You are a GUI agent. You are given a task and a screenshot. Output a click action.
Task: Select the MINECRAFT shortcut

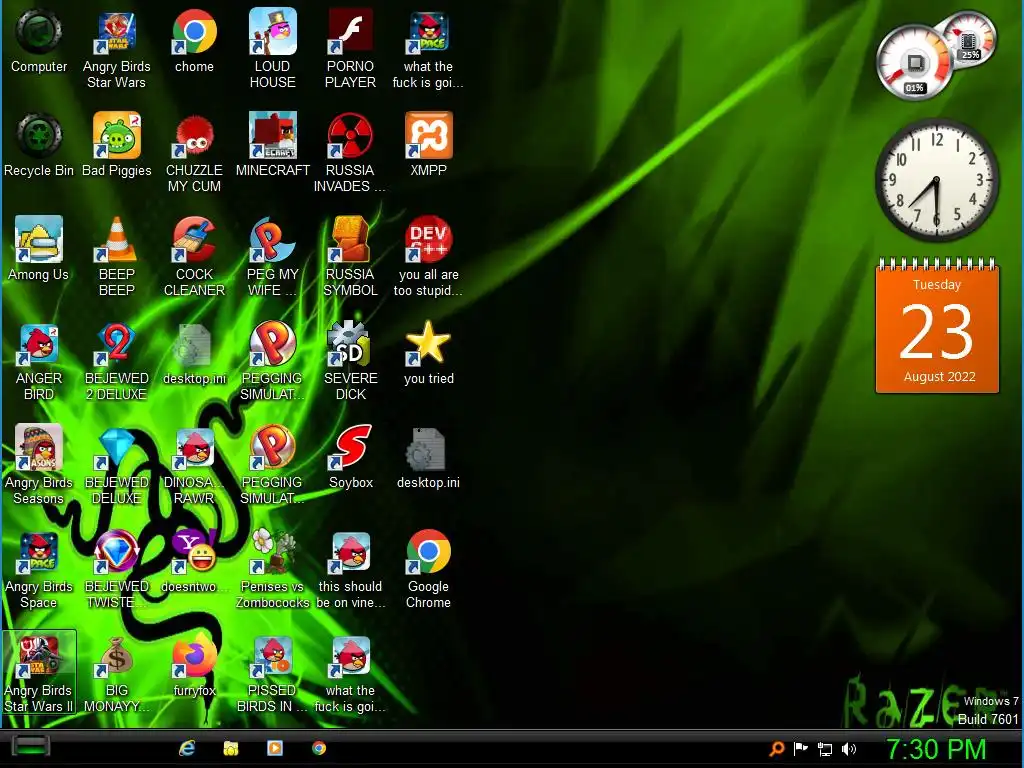point(272,145)
